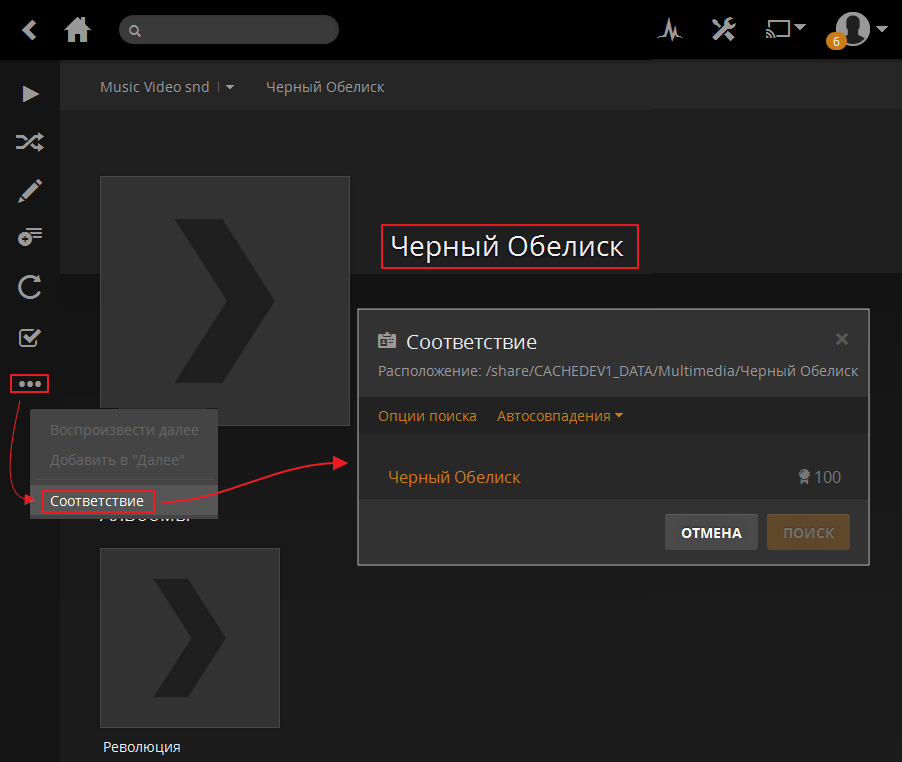Close the Соответствие dialog
This screenshot has height=762, width=902.
pyautogui.click(x=842, y=339)
